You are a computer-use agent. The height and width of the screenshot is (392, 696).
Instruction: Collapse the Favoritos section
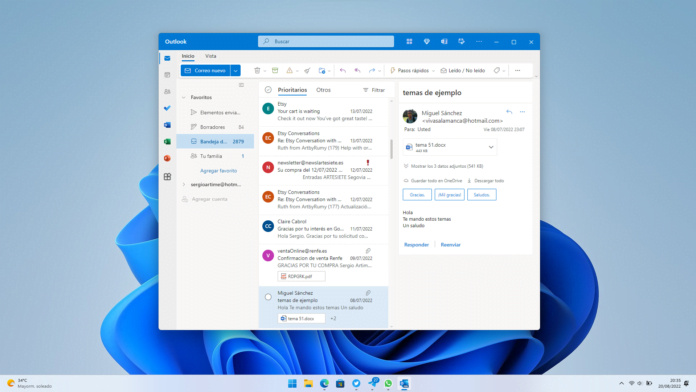(x=184, y=97)
